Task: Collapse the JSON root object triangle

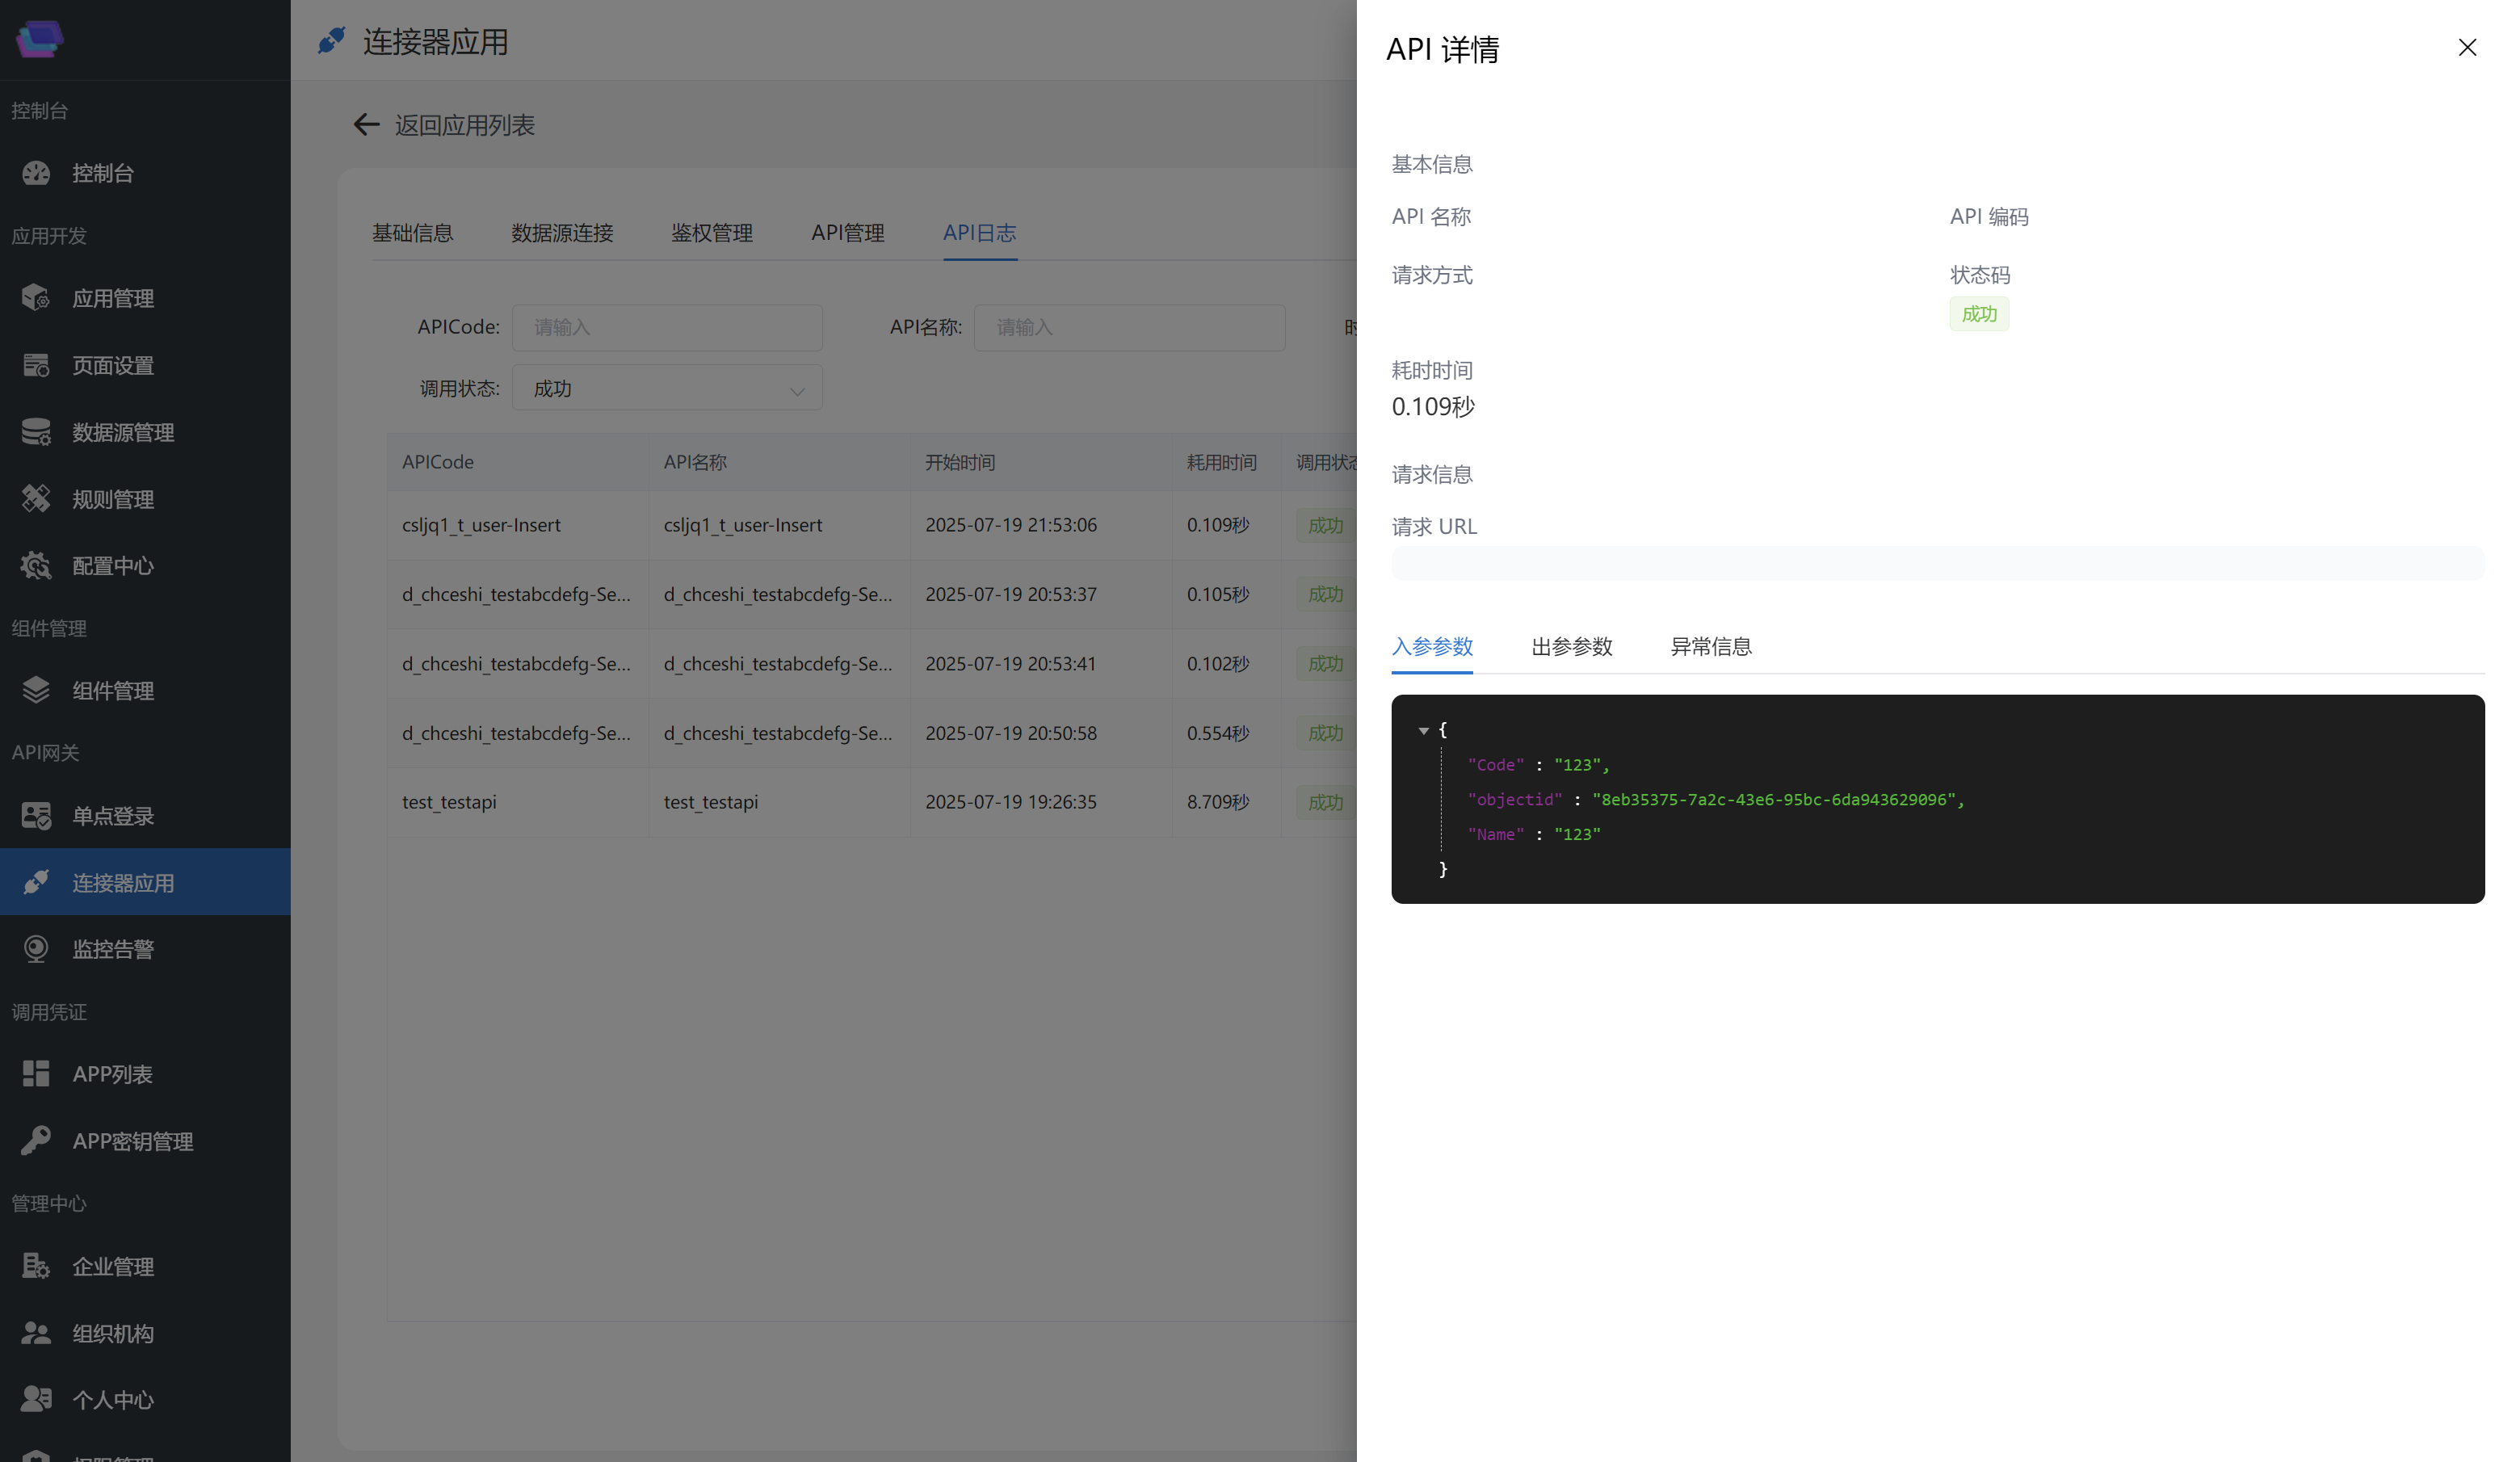Action: click(1423, 731)
